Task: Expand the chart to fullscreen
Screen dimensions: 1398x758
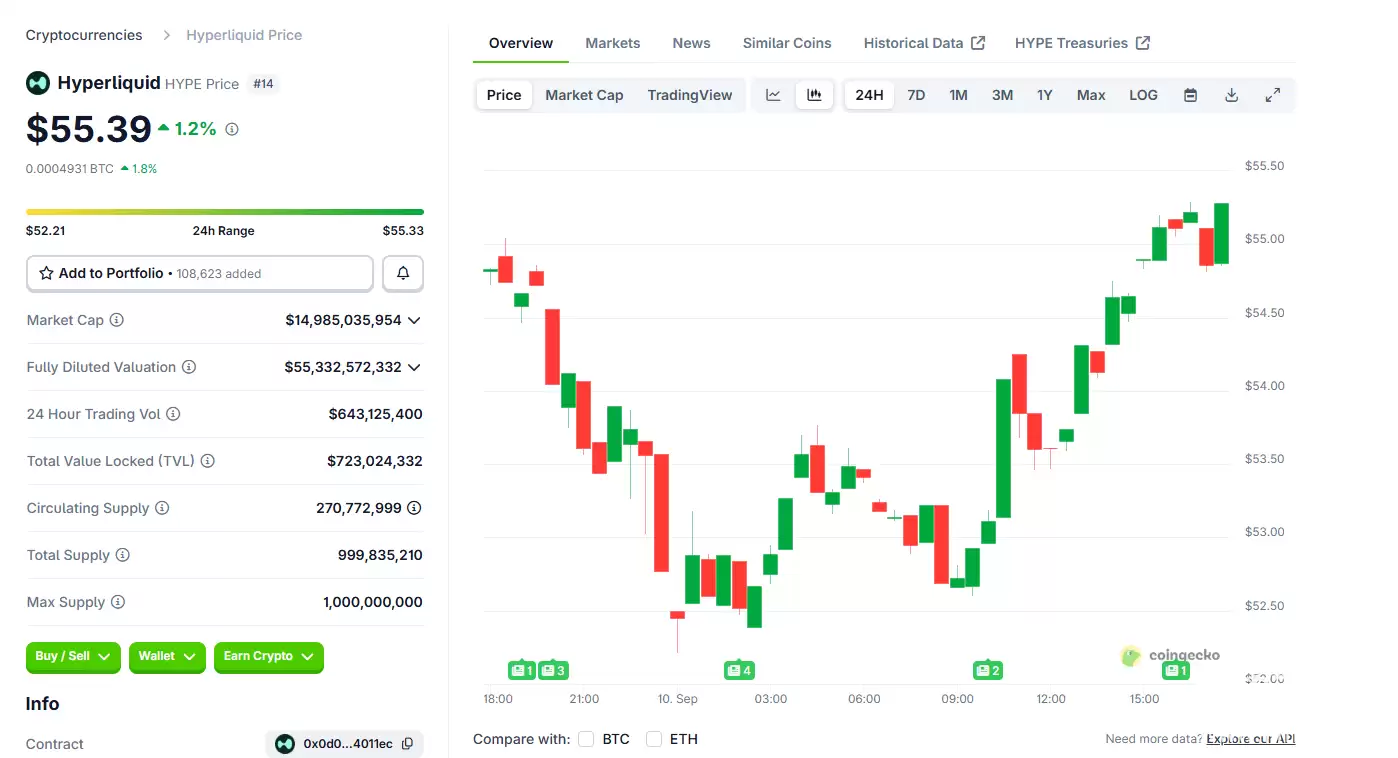Action: coord(1272,95)
